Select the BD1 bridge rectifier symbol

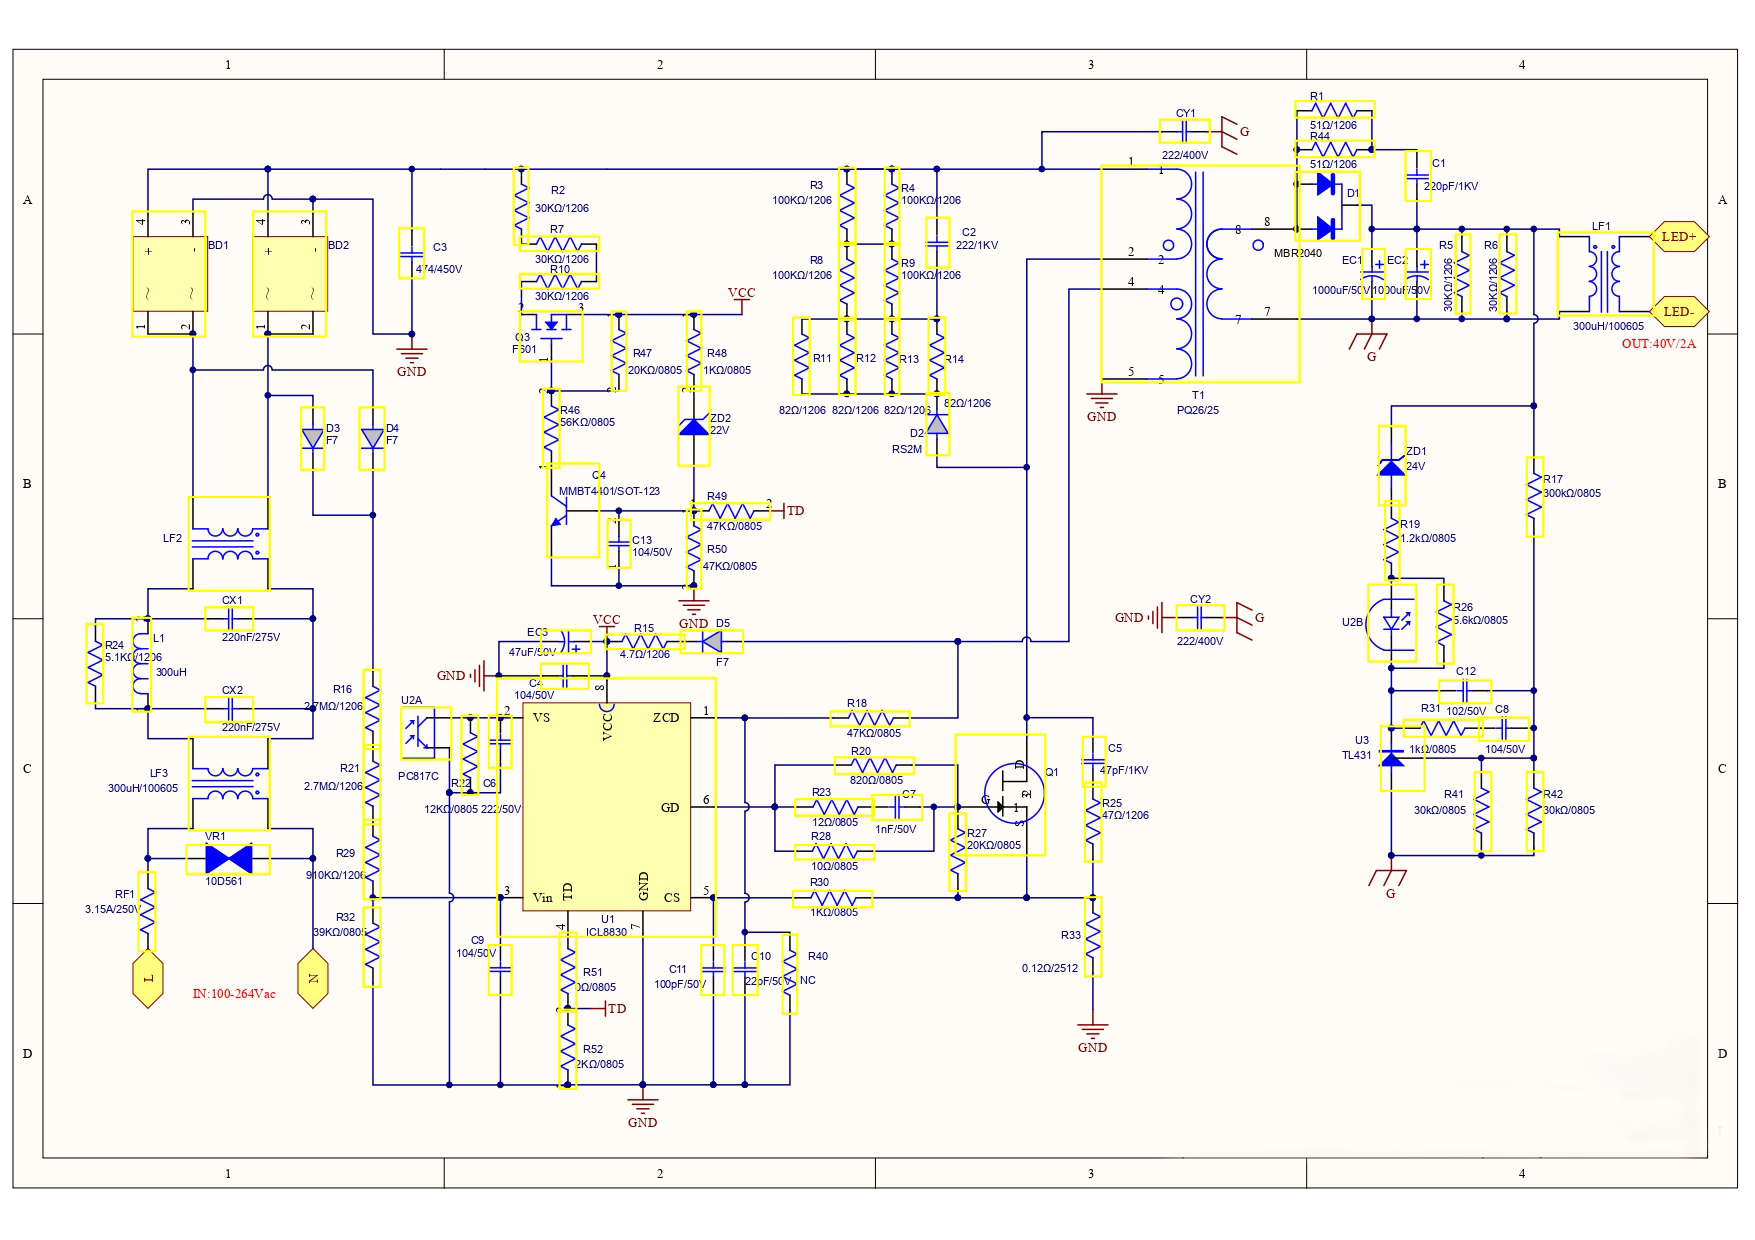(x=169, y=274)
